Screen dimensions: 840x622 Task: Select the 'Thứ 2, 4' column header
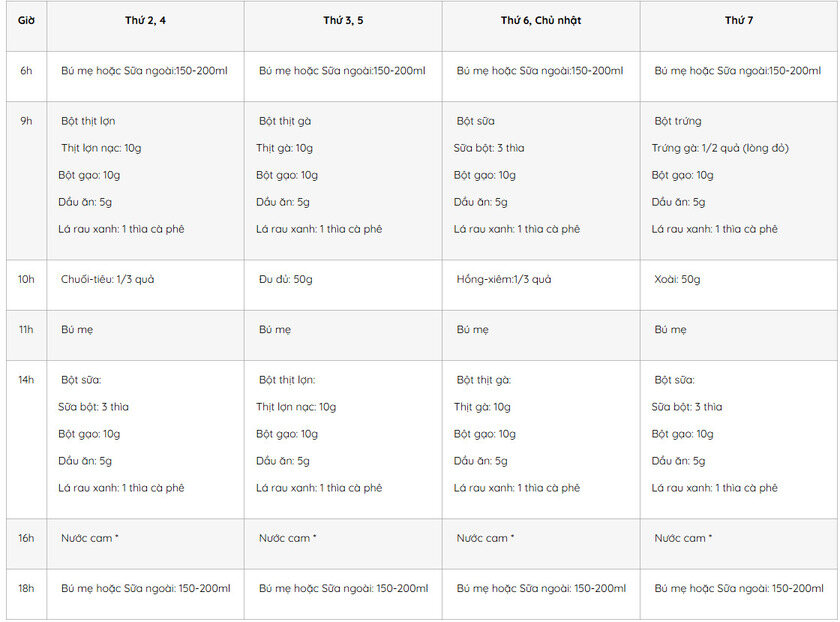[145, 20]
